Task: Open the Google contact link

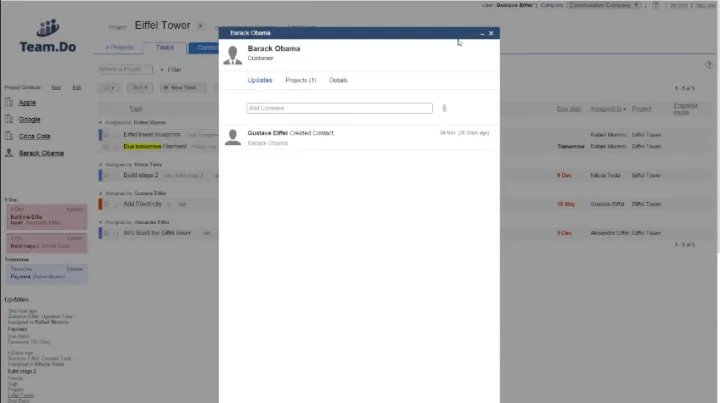Action: (x=29, y=119)
